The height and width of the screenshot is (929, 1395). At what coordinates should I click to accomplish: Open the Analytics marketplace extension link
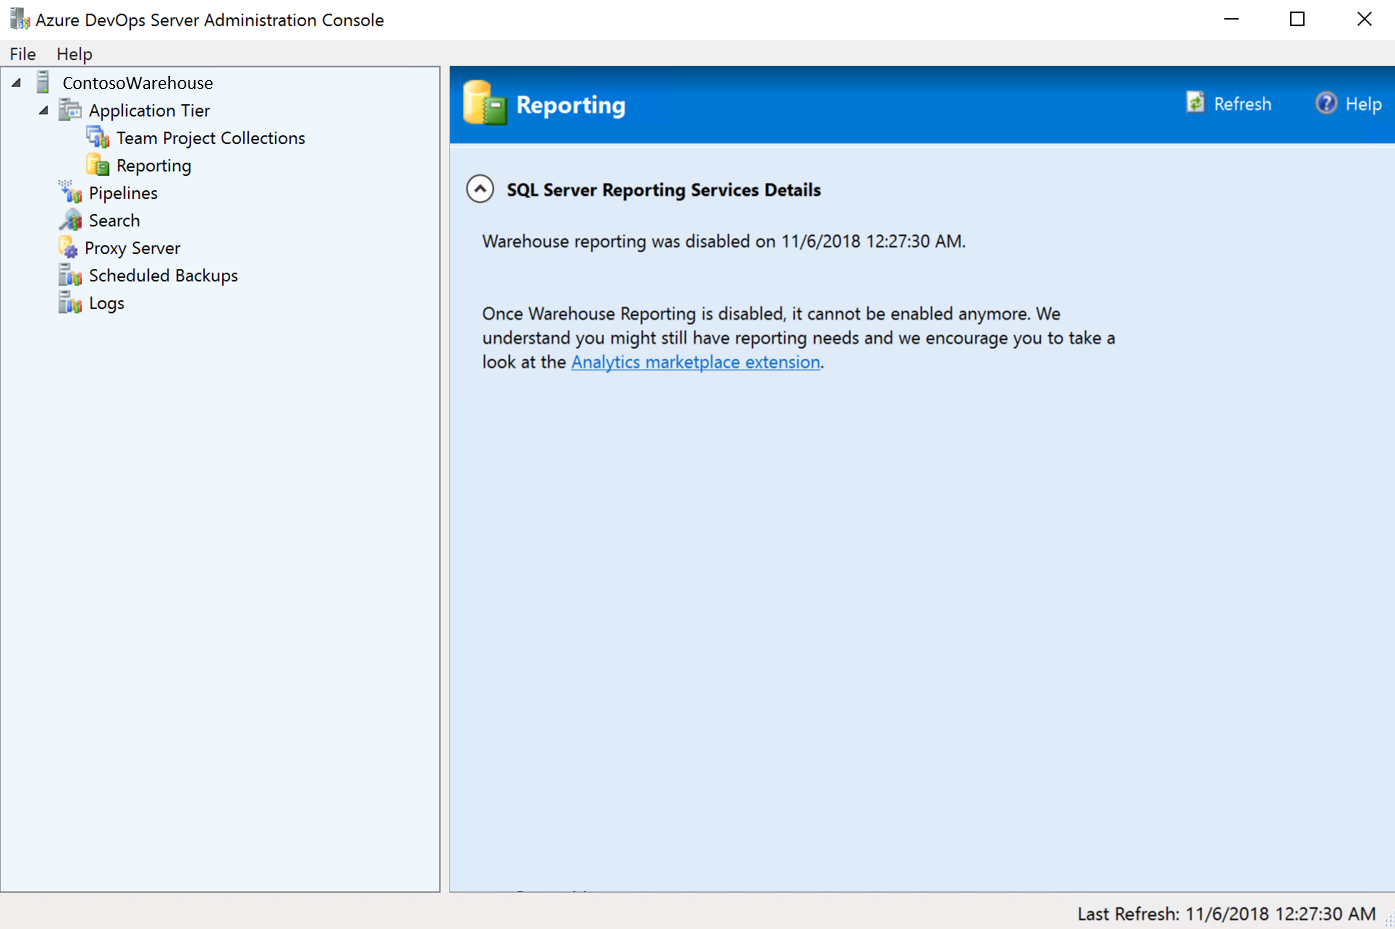[695, 362]
